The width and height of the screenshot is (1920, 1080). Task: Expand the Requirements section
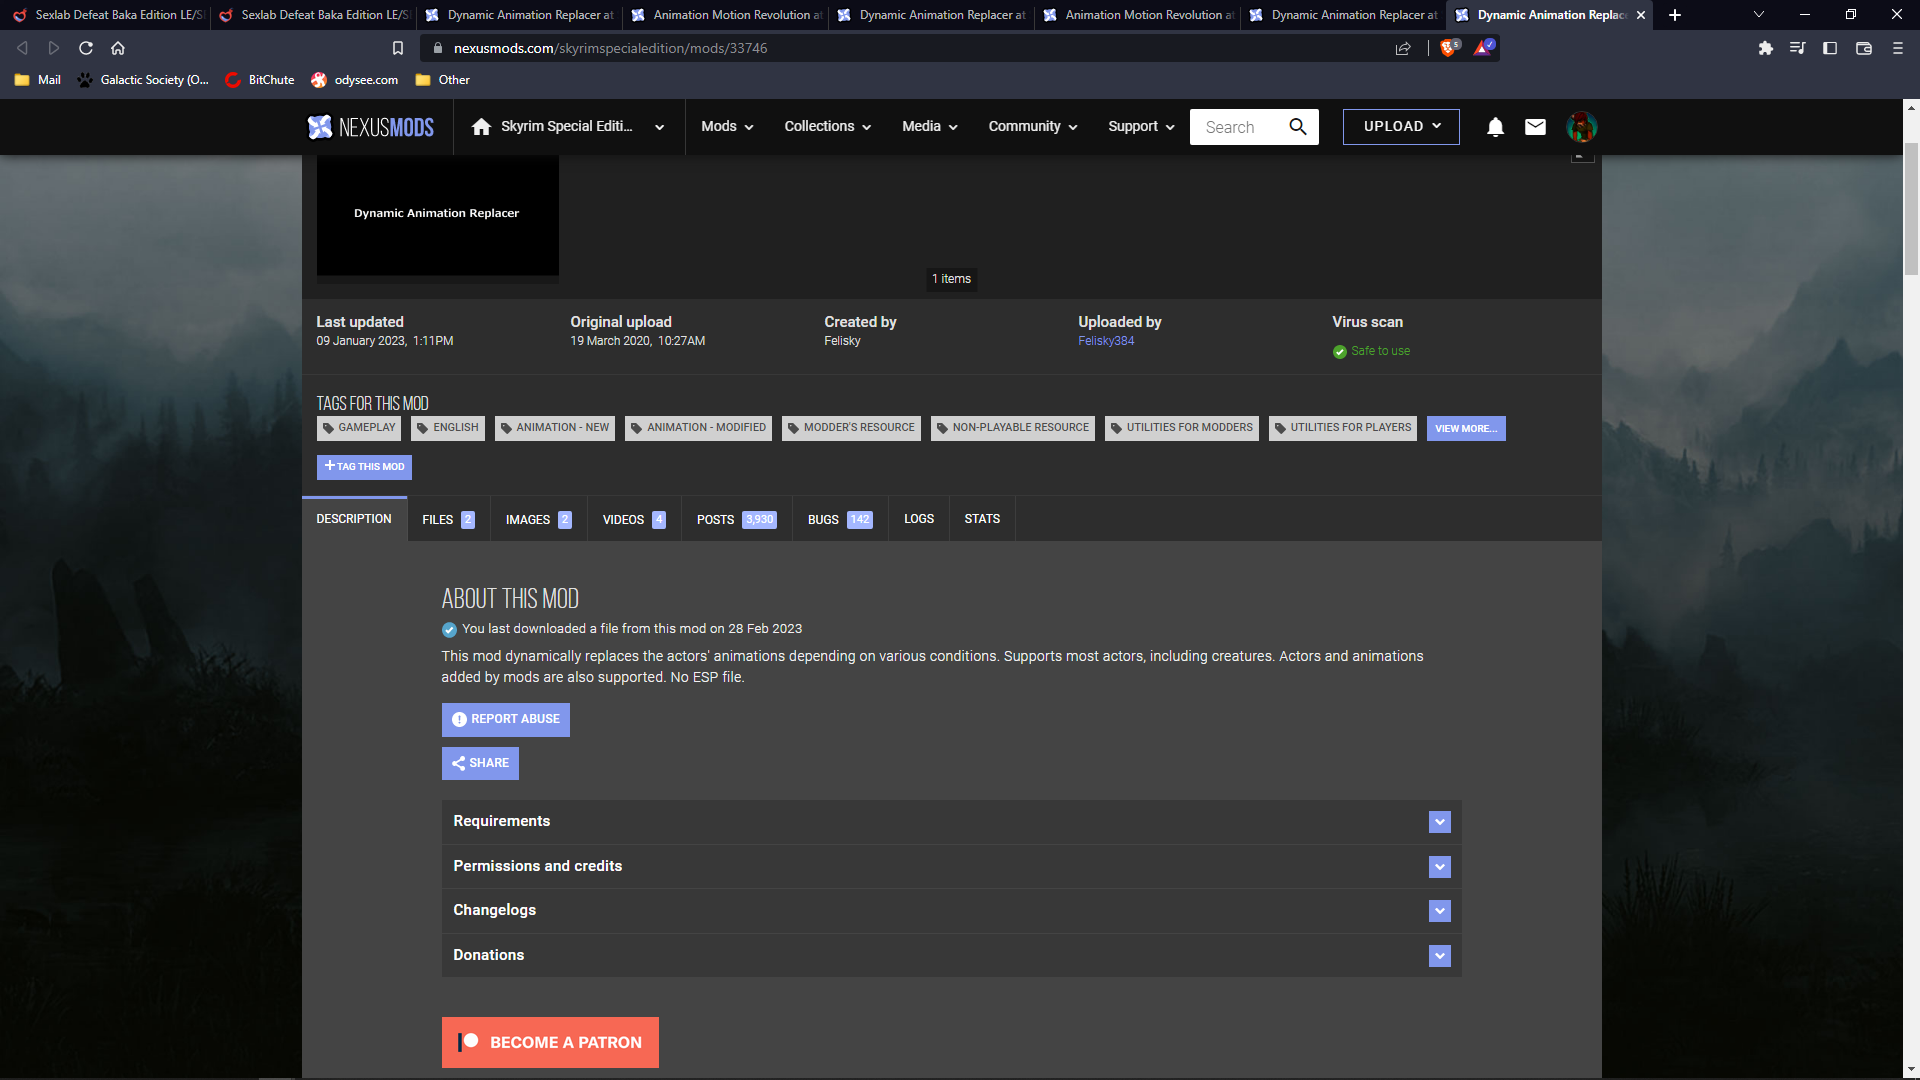pos(1439,821)
